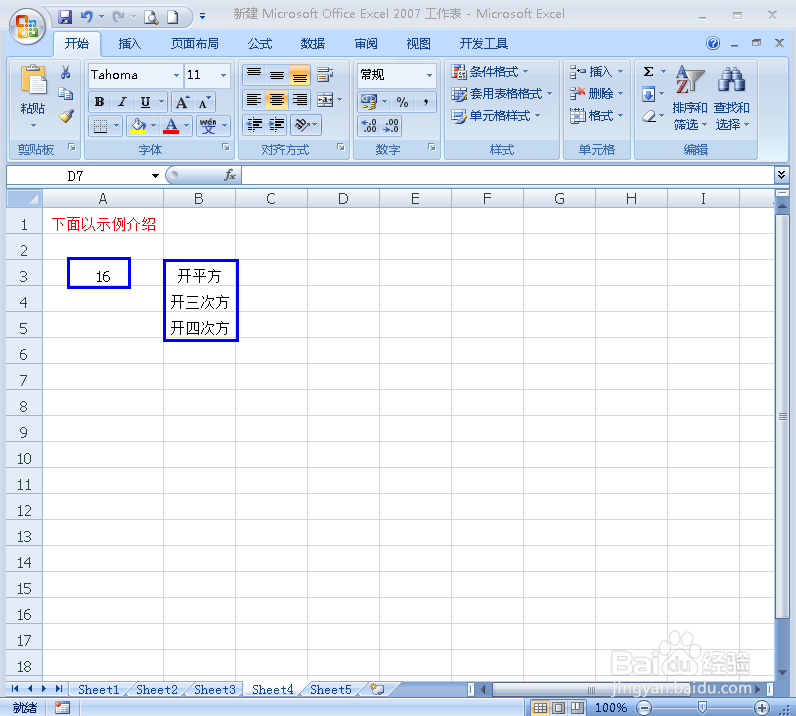Click the Office button logo

pyautogui.click(x=27, y=26)
